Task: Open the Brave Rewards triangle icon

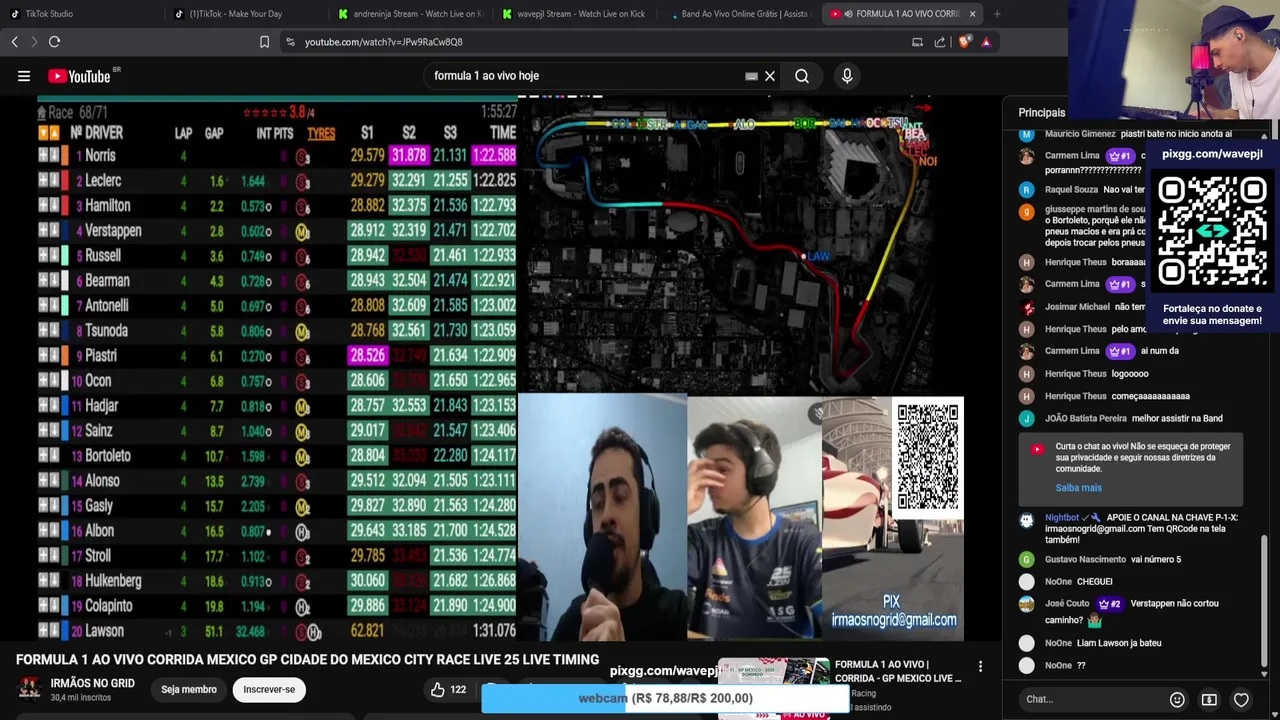Action: [x=986, y=42]
